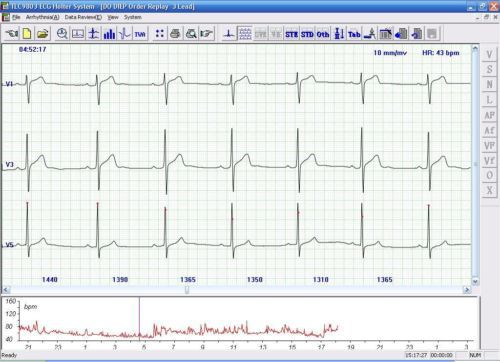Click the heart rate trend graph near hour 9
This screenshot has width=500, height=362.
(203, 330)
